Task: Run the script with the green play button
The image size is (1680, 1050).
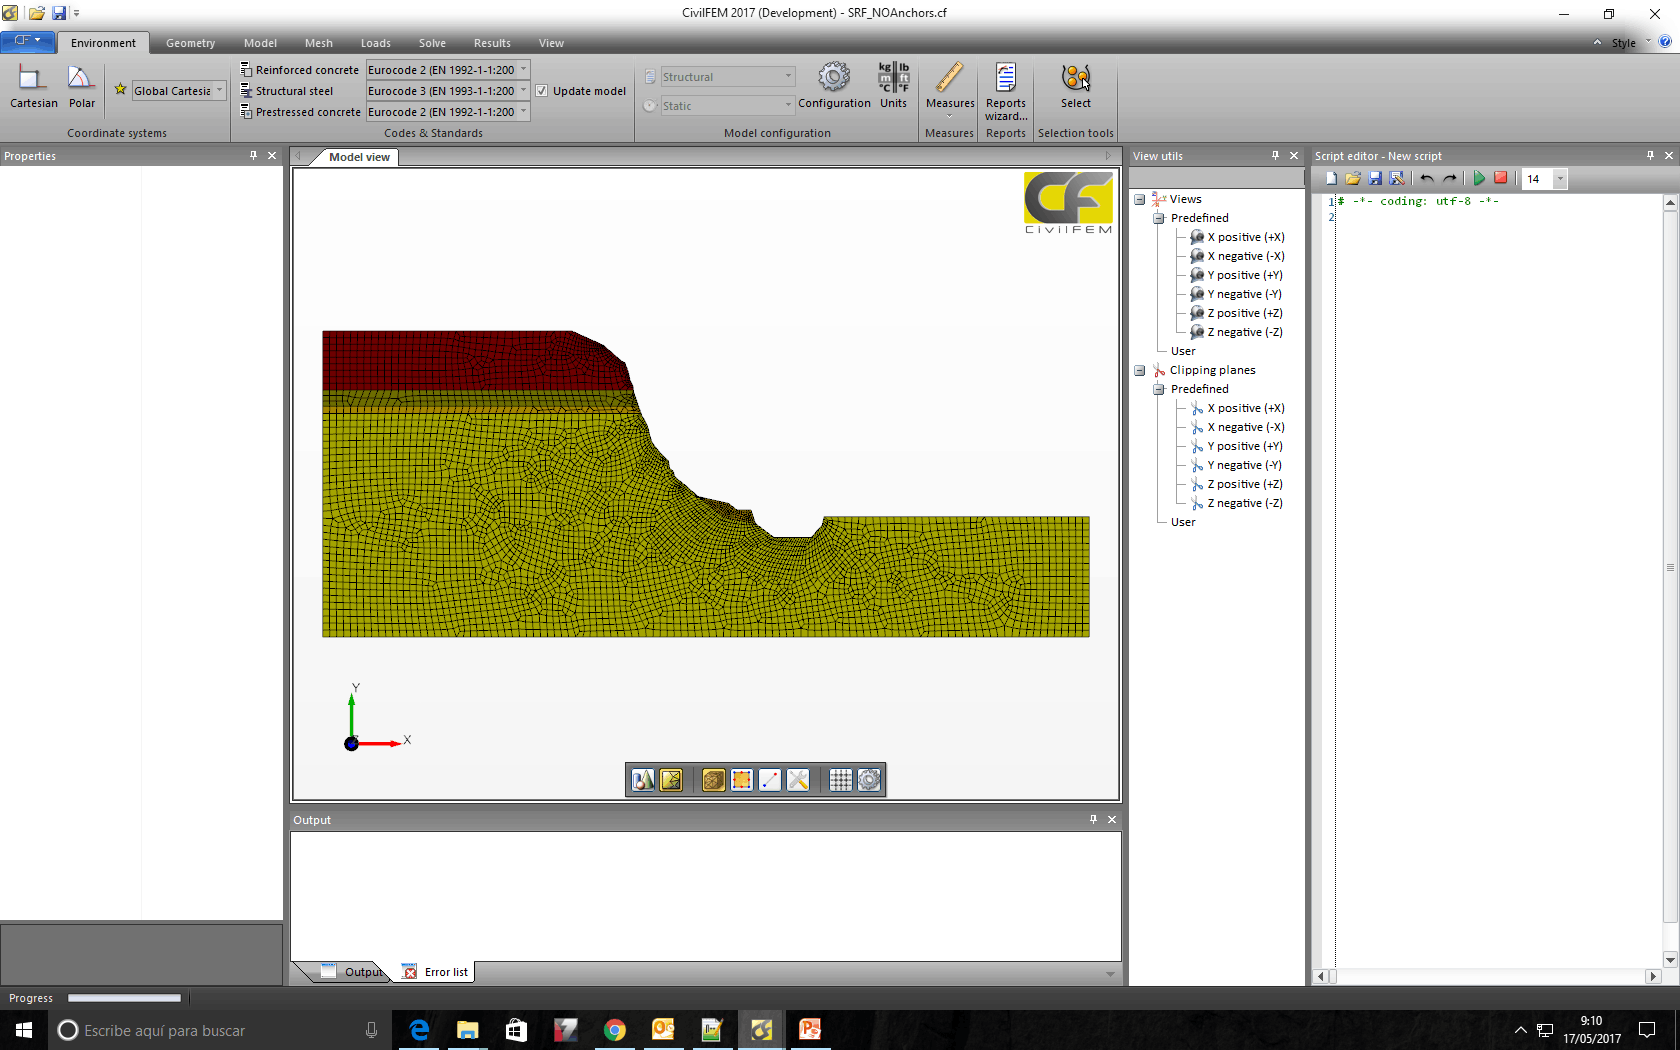Action: (x=1478, y=179)
